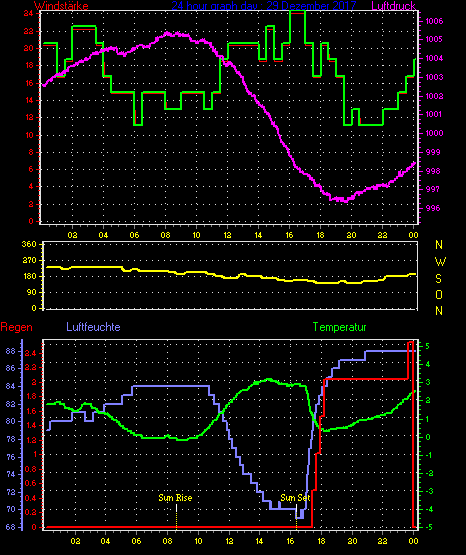Click humidity axis value 74
The image size is (466, 555).
11,475
